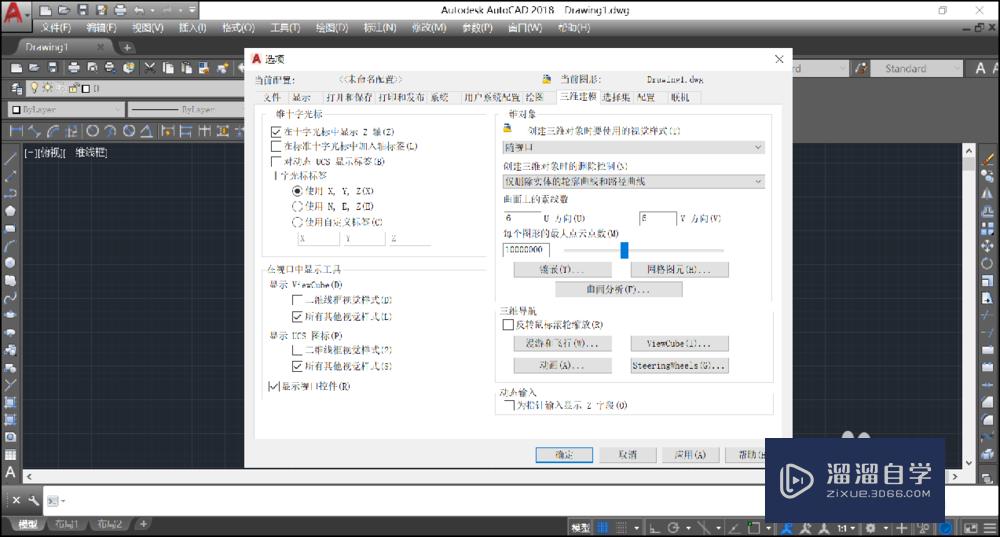Switch to the Model (模型) layout tab
The height and width of the screenshot is (537, 1000).
tap(27, 524)
